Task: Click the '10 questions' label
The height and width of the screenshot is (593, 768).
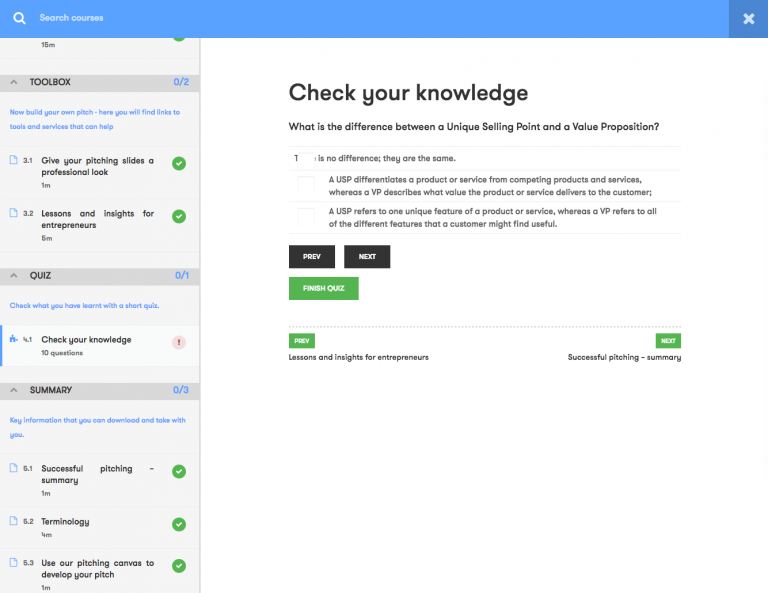Action: (62, 353)
